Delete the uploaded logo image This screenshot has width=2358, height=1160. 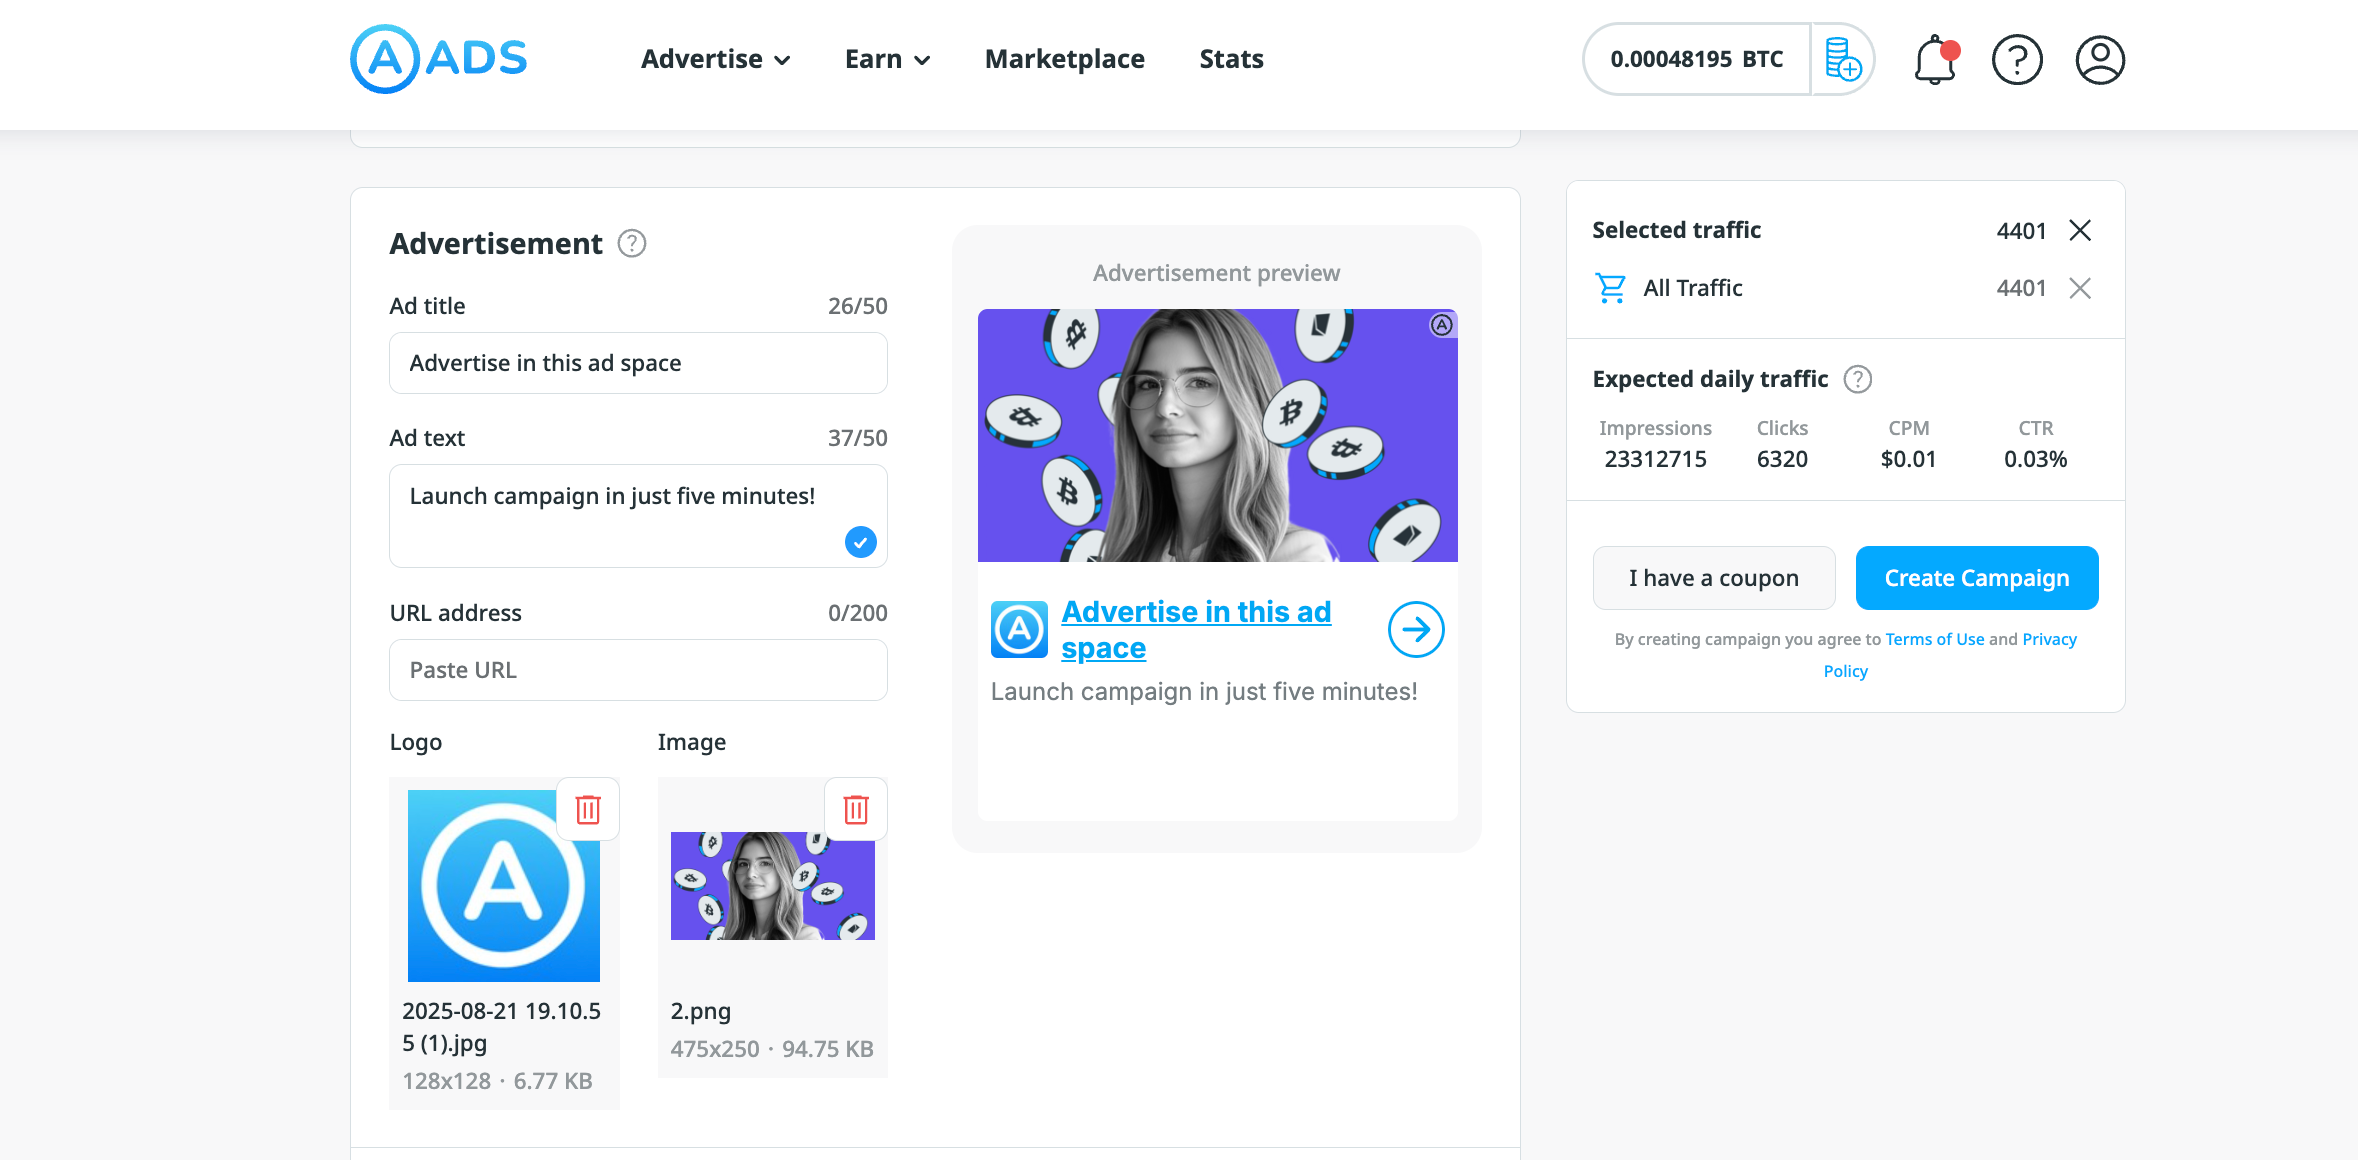588,809
